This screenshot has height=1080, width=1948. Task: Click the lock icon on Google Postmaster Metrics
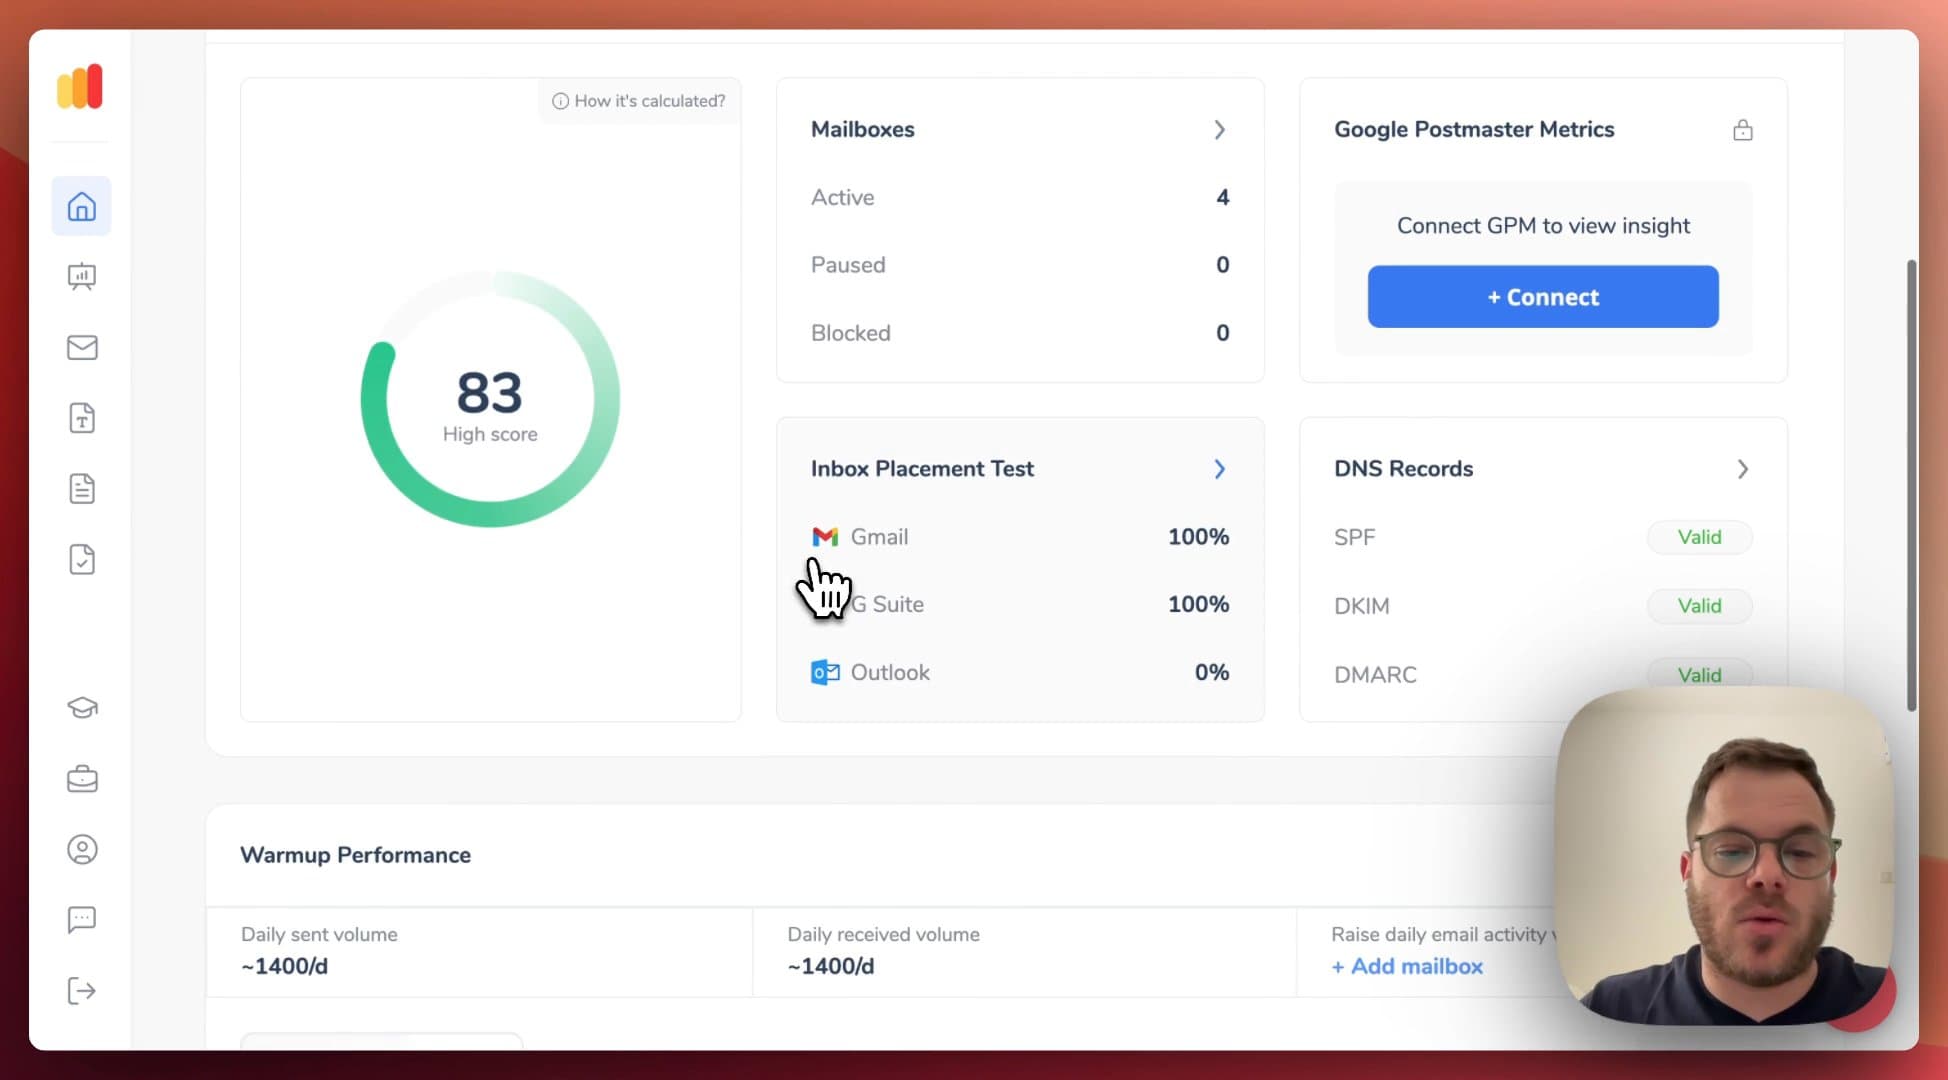coord(1743,129)
